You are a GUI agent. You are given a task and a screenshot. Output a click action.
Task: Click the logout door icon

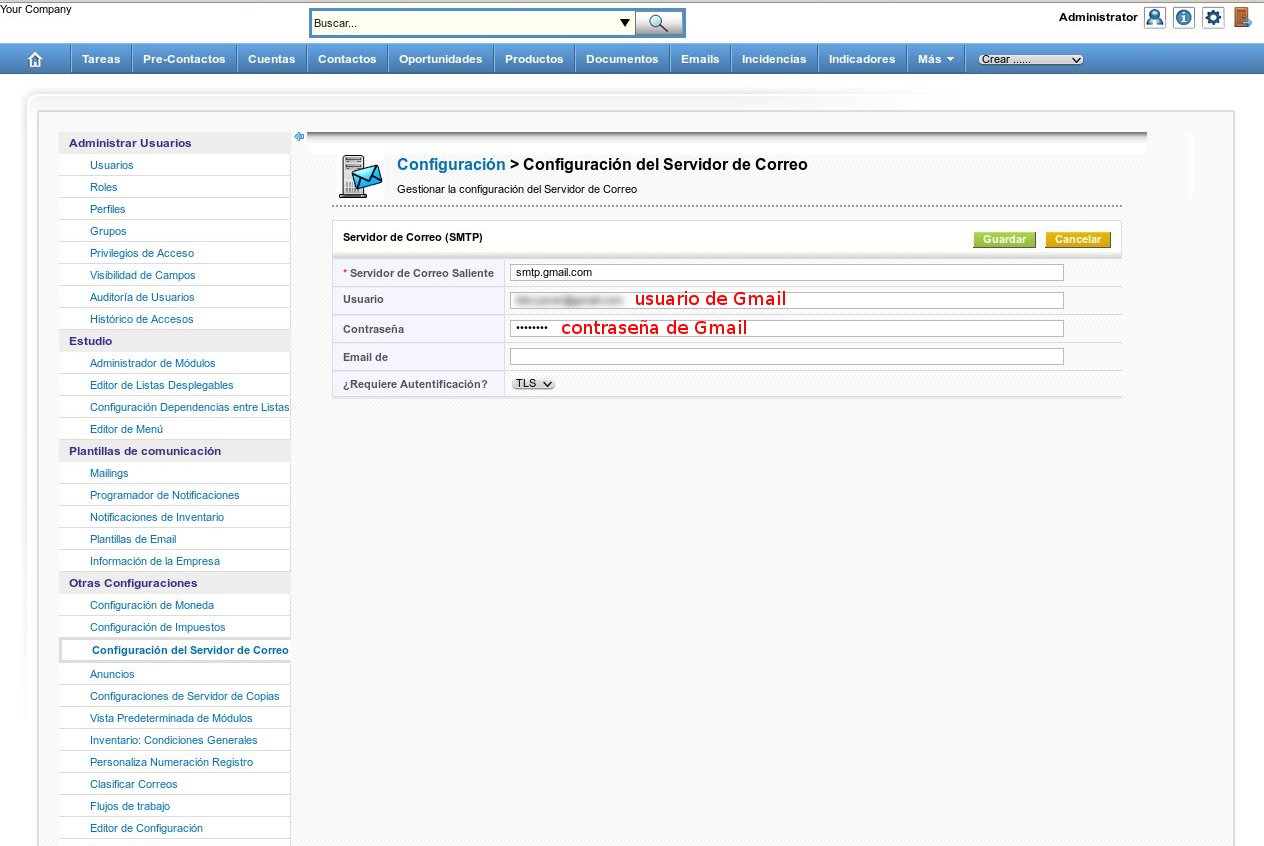1242,18
